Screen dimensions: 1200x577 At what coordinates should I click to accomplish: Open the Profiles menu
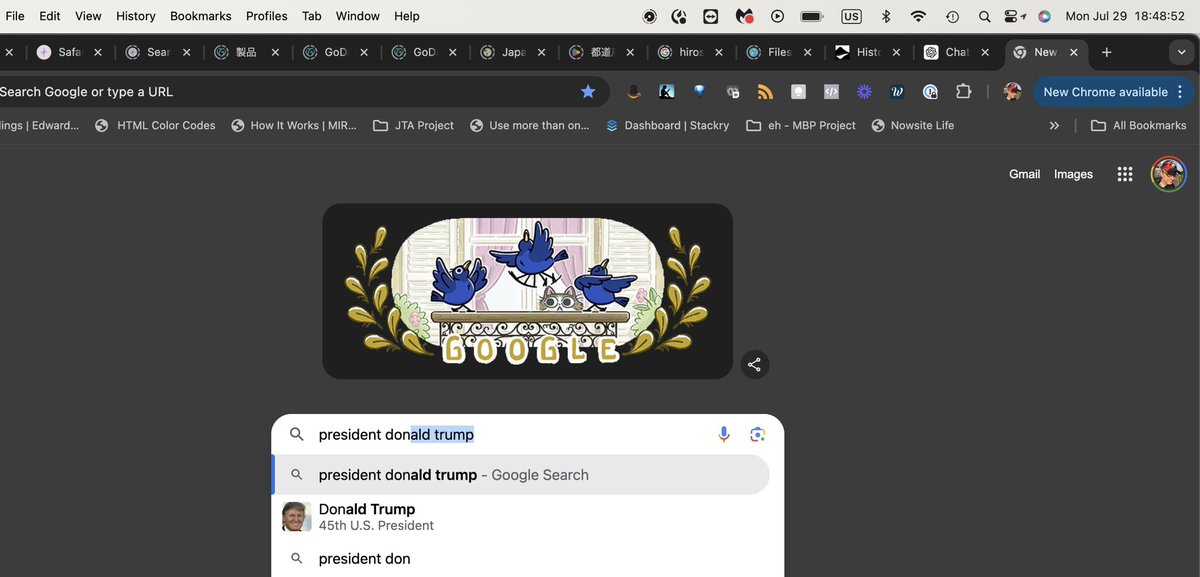click(x=267, y=16)
